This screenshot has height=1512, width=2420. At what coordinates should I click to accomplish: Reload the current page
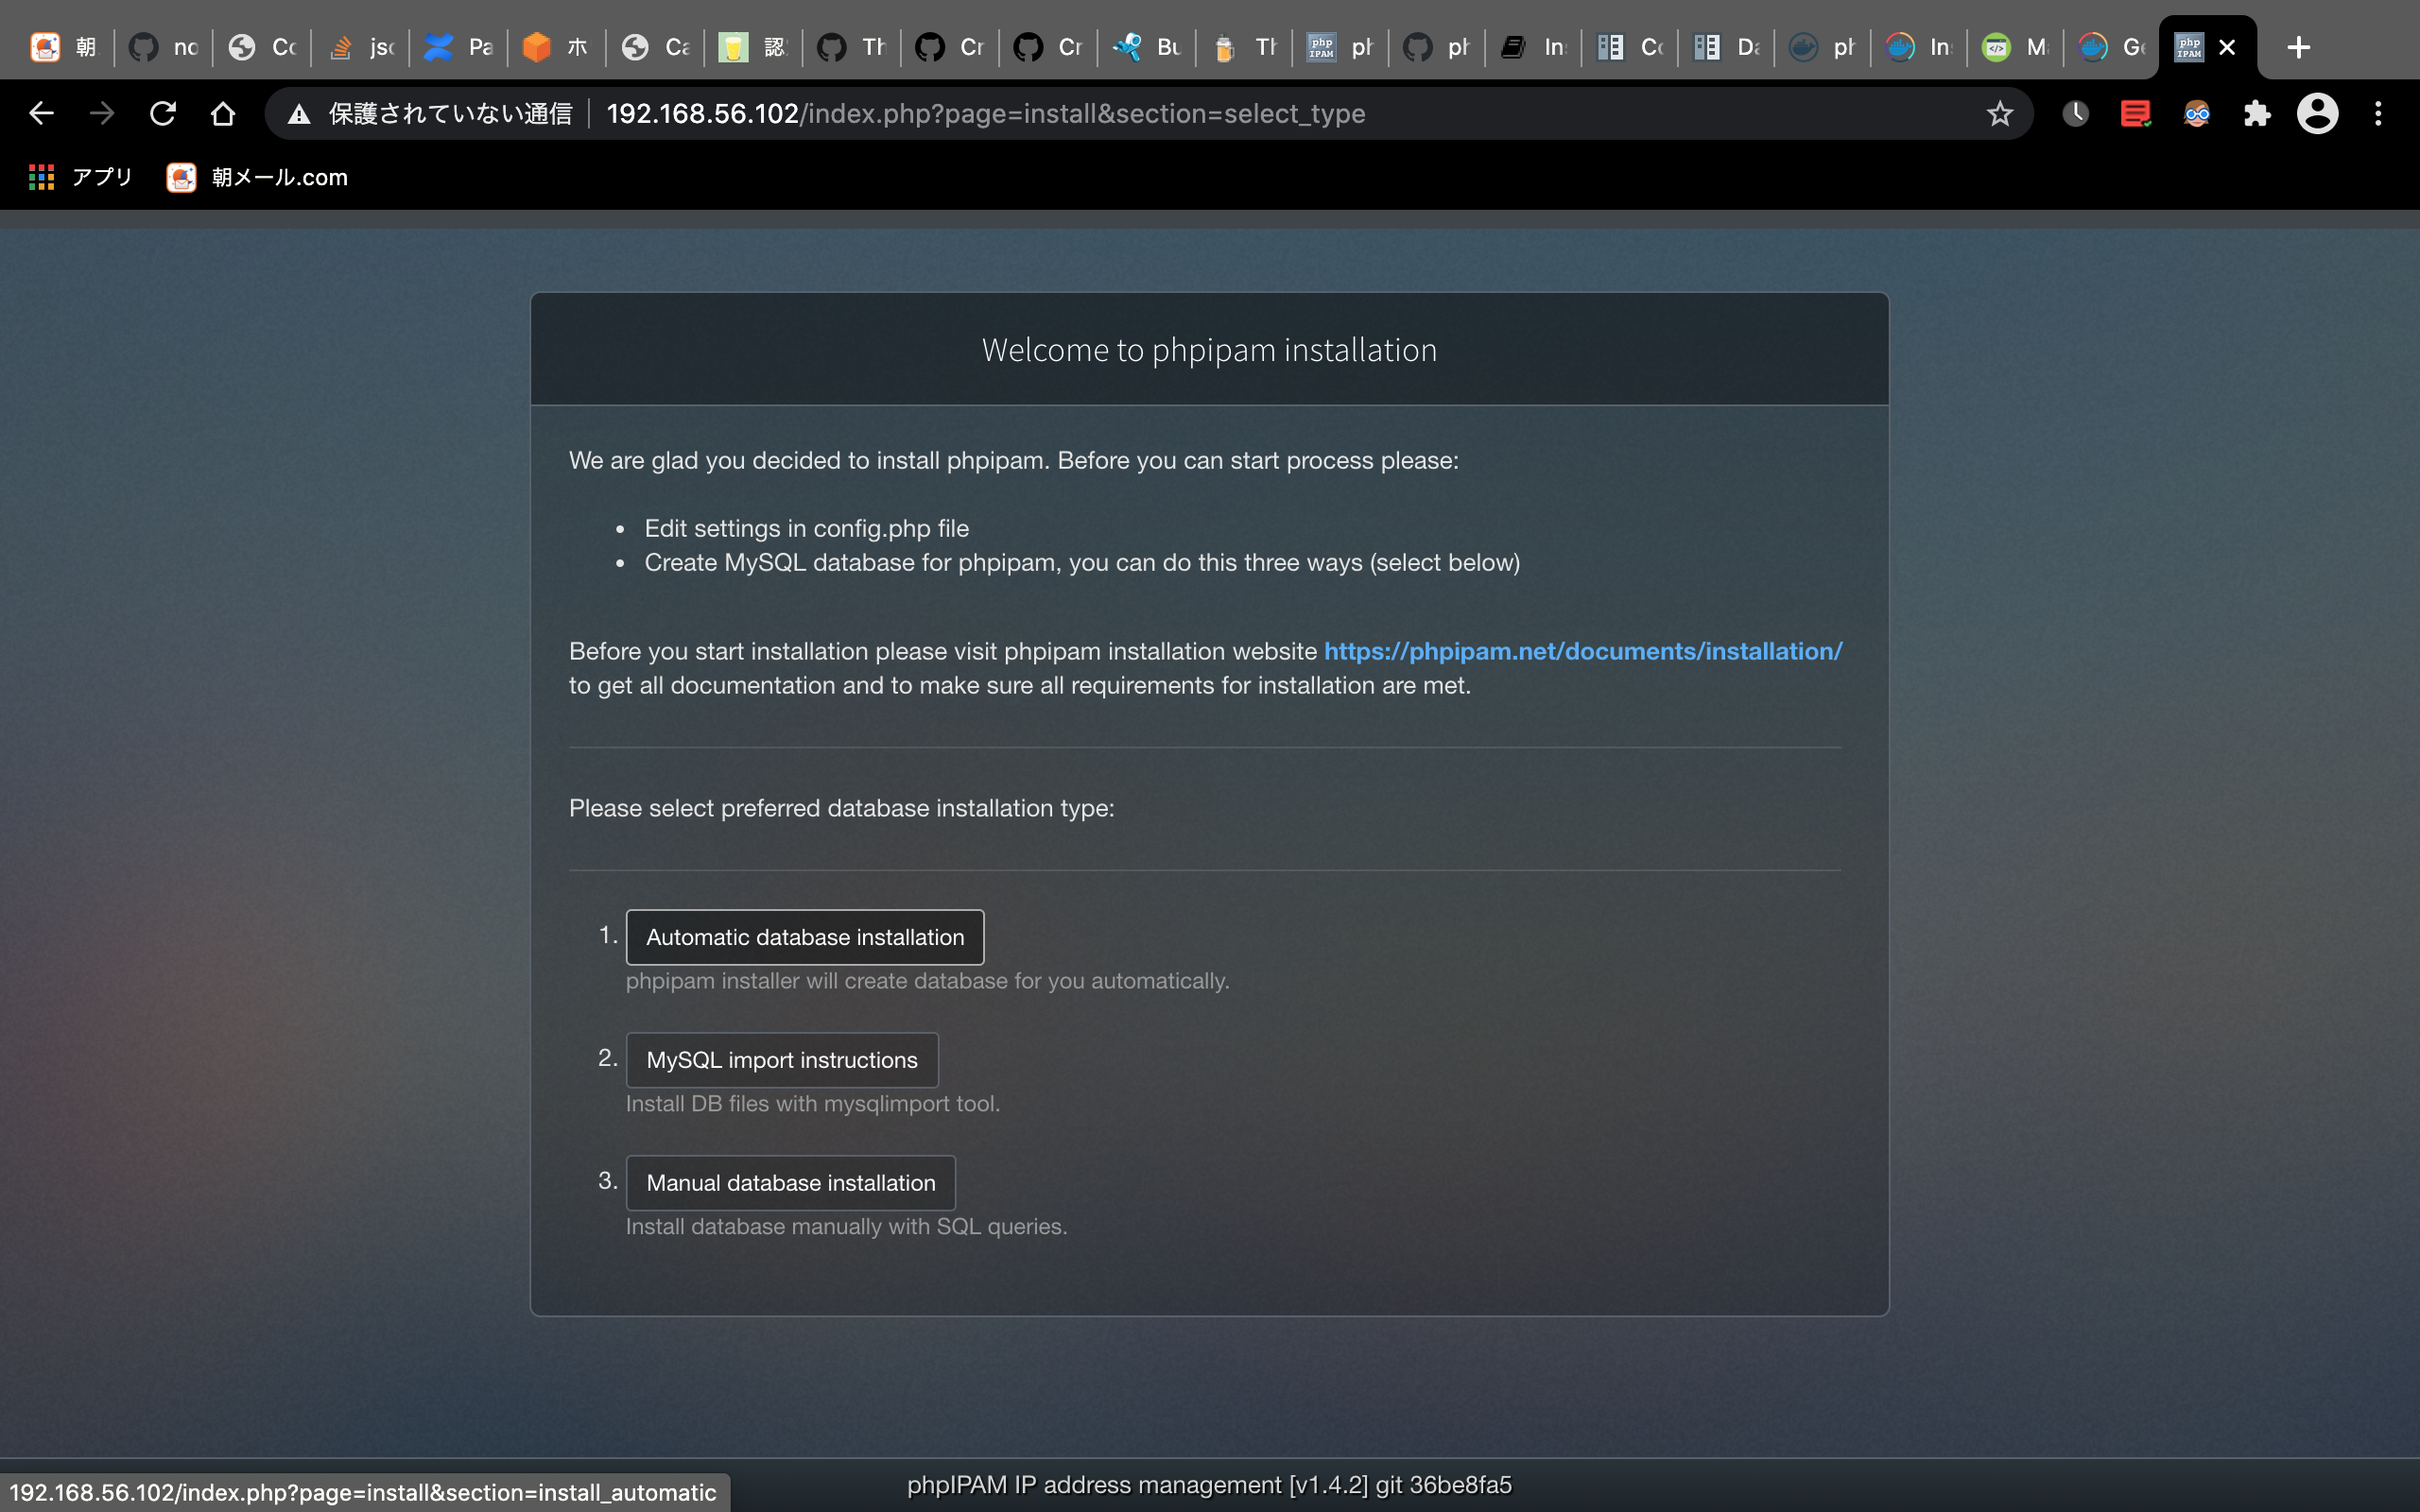[x=163, y=113]
